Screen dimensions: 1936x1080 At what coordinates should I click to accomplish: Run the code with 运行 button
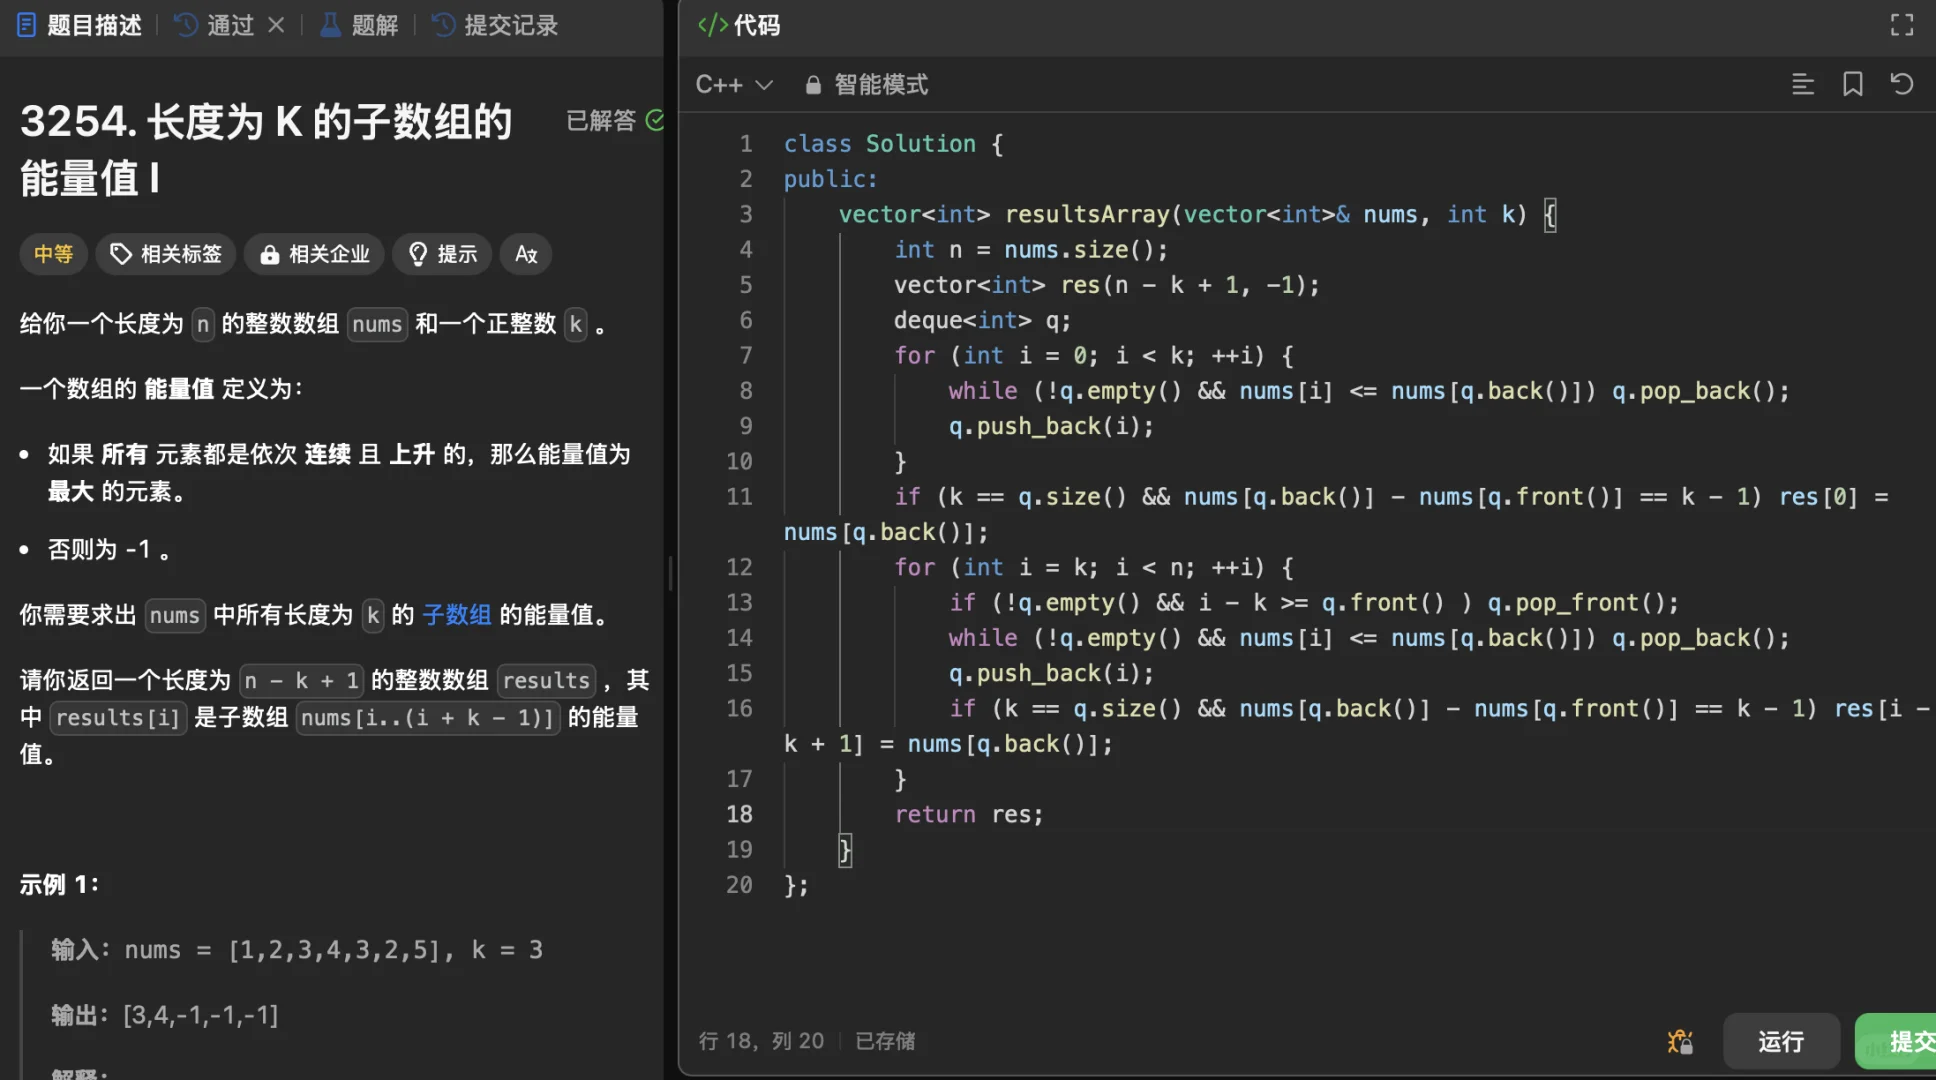coord(1781,1042)
